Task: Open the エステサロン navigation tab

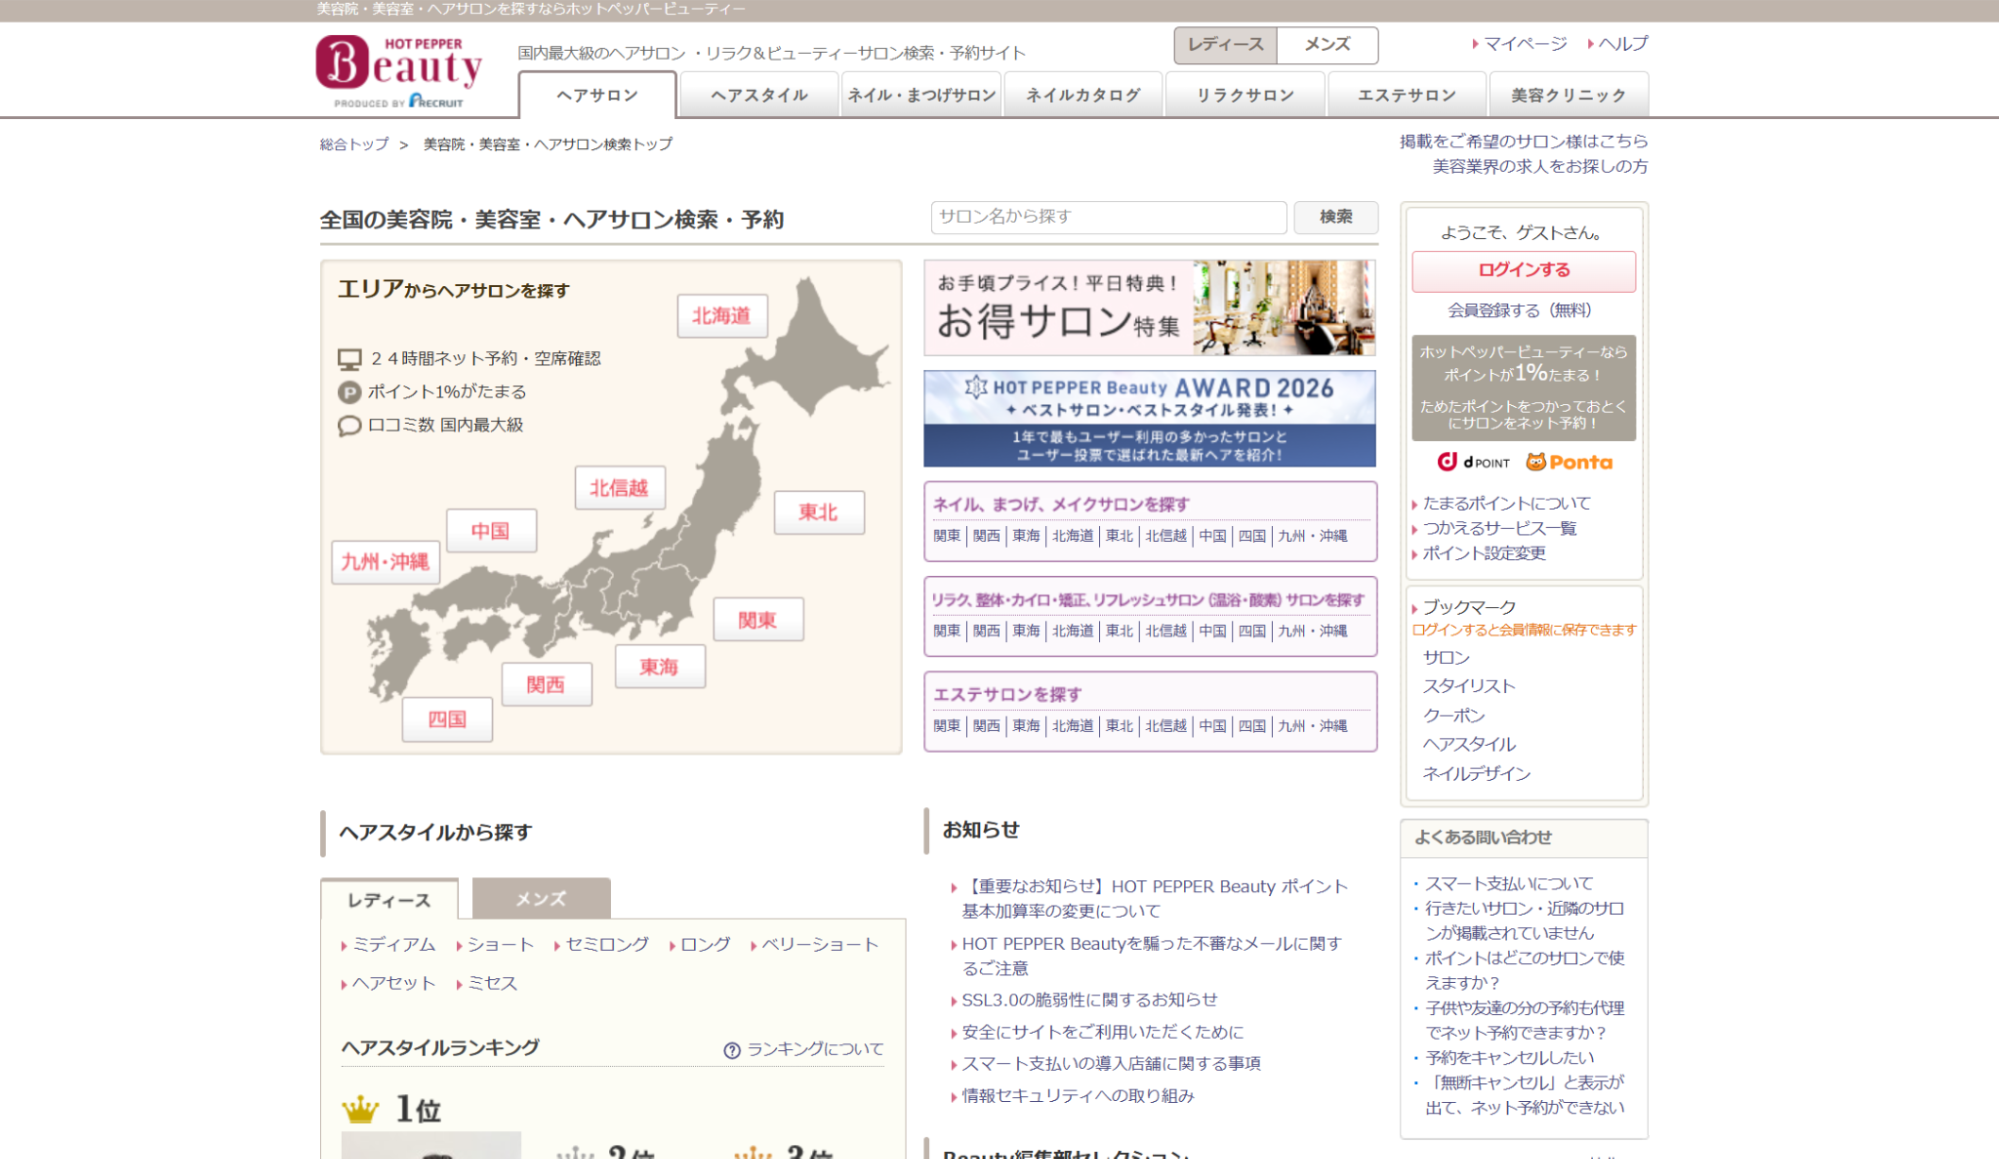Action: tap(1406, 96)
